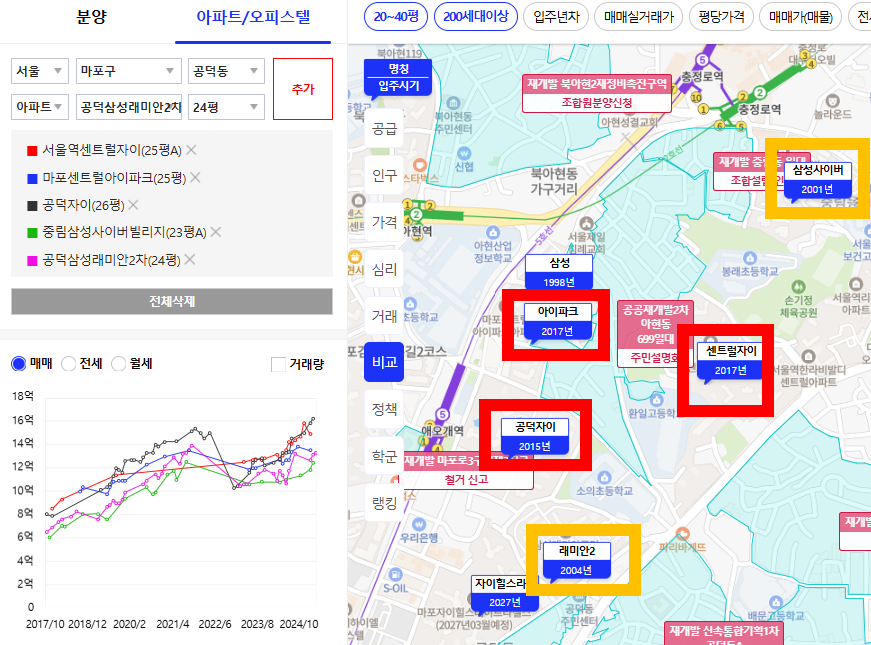Open the 24평 size dropdown
This screenshot has height=645, width=871.
[x=226, y=107]
